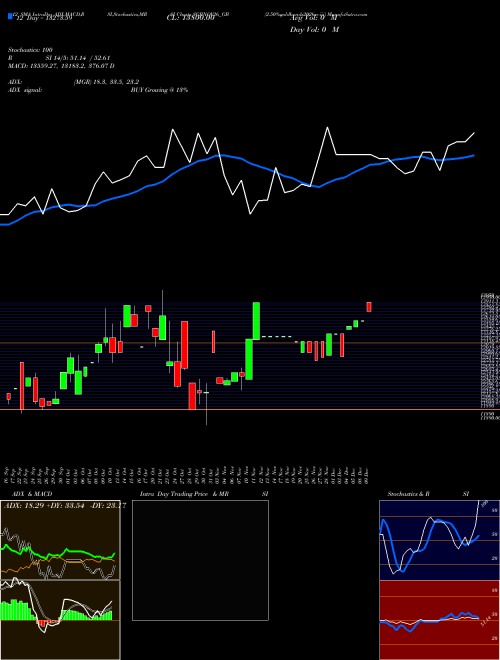Click the 'Stochastics & R' panel title
This screenshot has height=660, width=500.
[x=408, y=494]
